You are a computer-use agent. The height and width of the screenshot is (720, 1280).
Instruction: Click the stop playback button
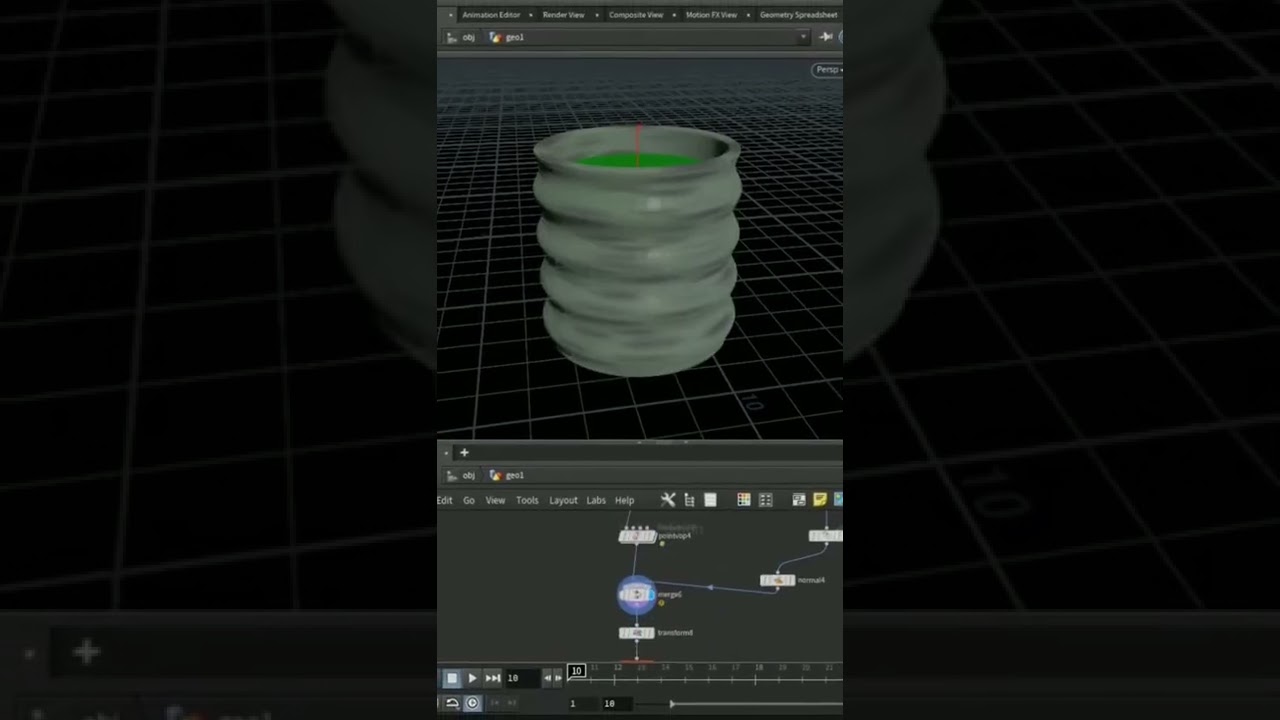(x=452, y=678)
